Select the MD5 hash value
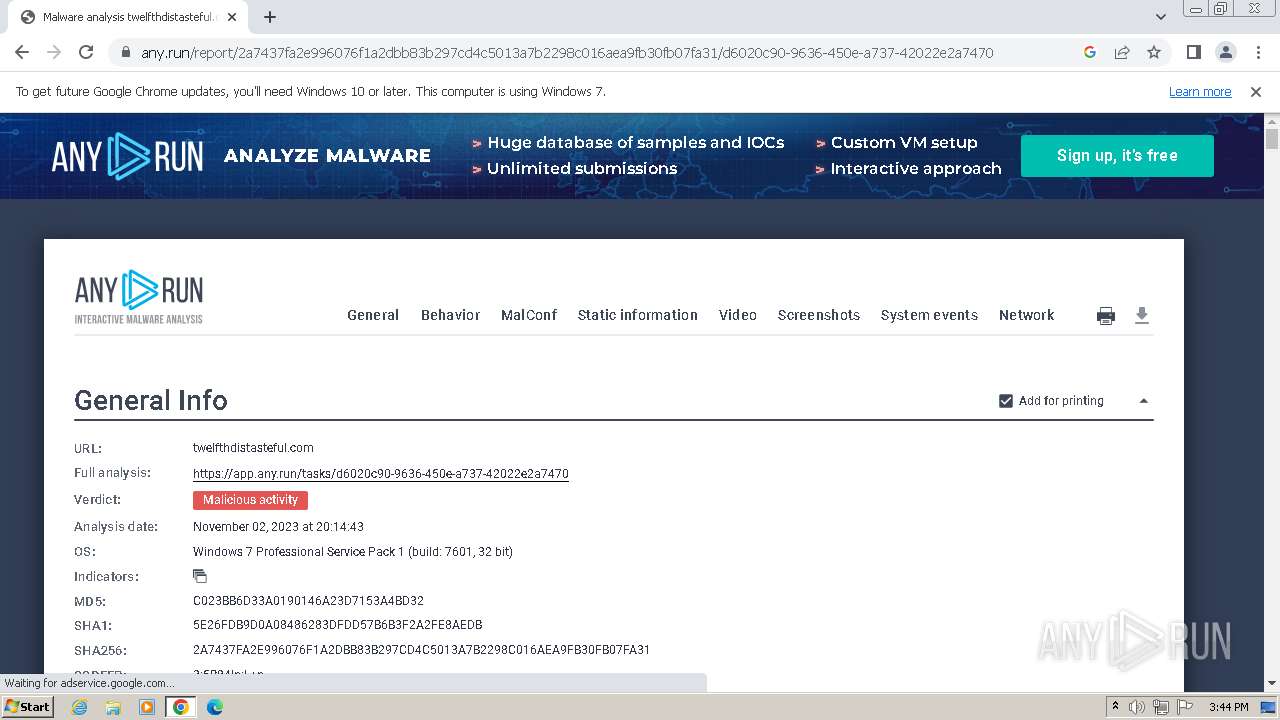1280x720 pixels. click(x=308, y=601)
